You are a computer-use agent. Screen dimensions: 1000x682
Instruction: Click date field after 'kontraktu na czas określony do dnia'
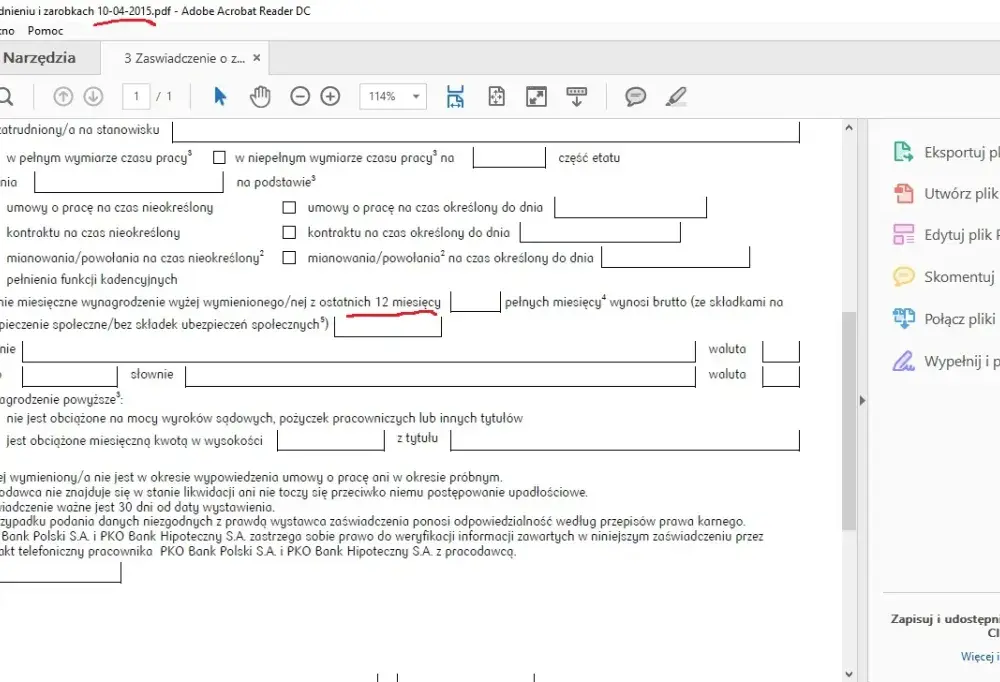coord(600,232)
